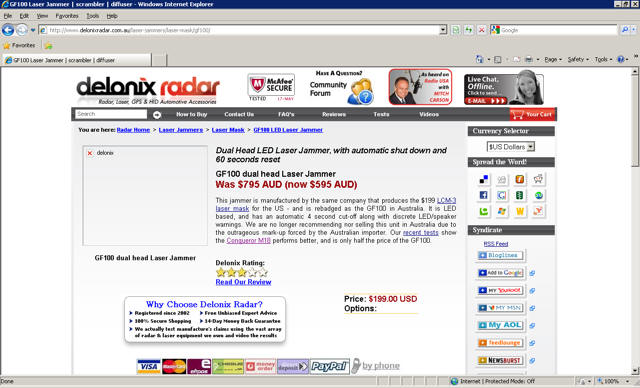Share on StumbleUpon icon
This screenshot has height=388, width=640.
538,195
